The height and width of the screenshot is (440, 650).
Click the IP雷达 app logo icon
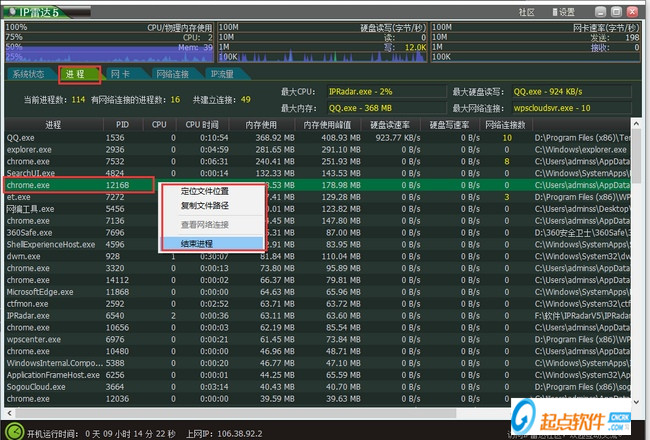pyautogui.click(x=10, y=11)
